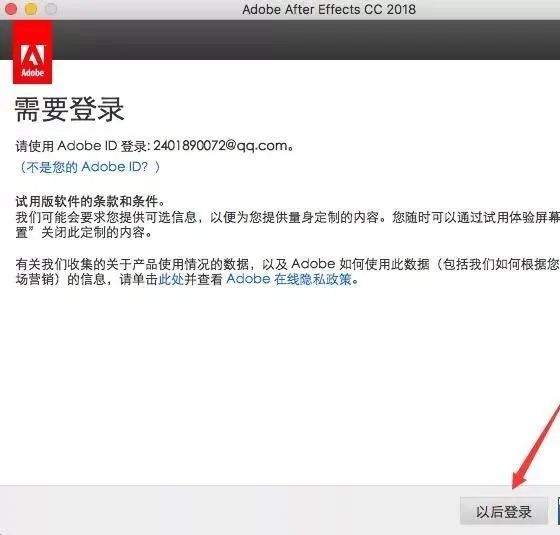560x535 pixels.
Task: Click the text 请使用 Adobe ID 登录
Action: (x=81, y=146)
